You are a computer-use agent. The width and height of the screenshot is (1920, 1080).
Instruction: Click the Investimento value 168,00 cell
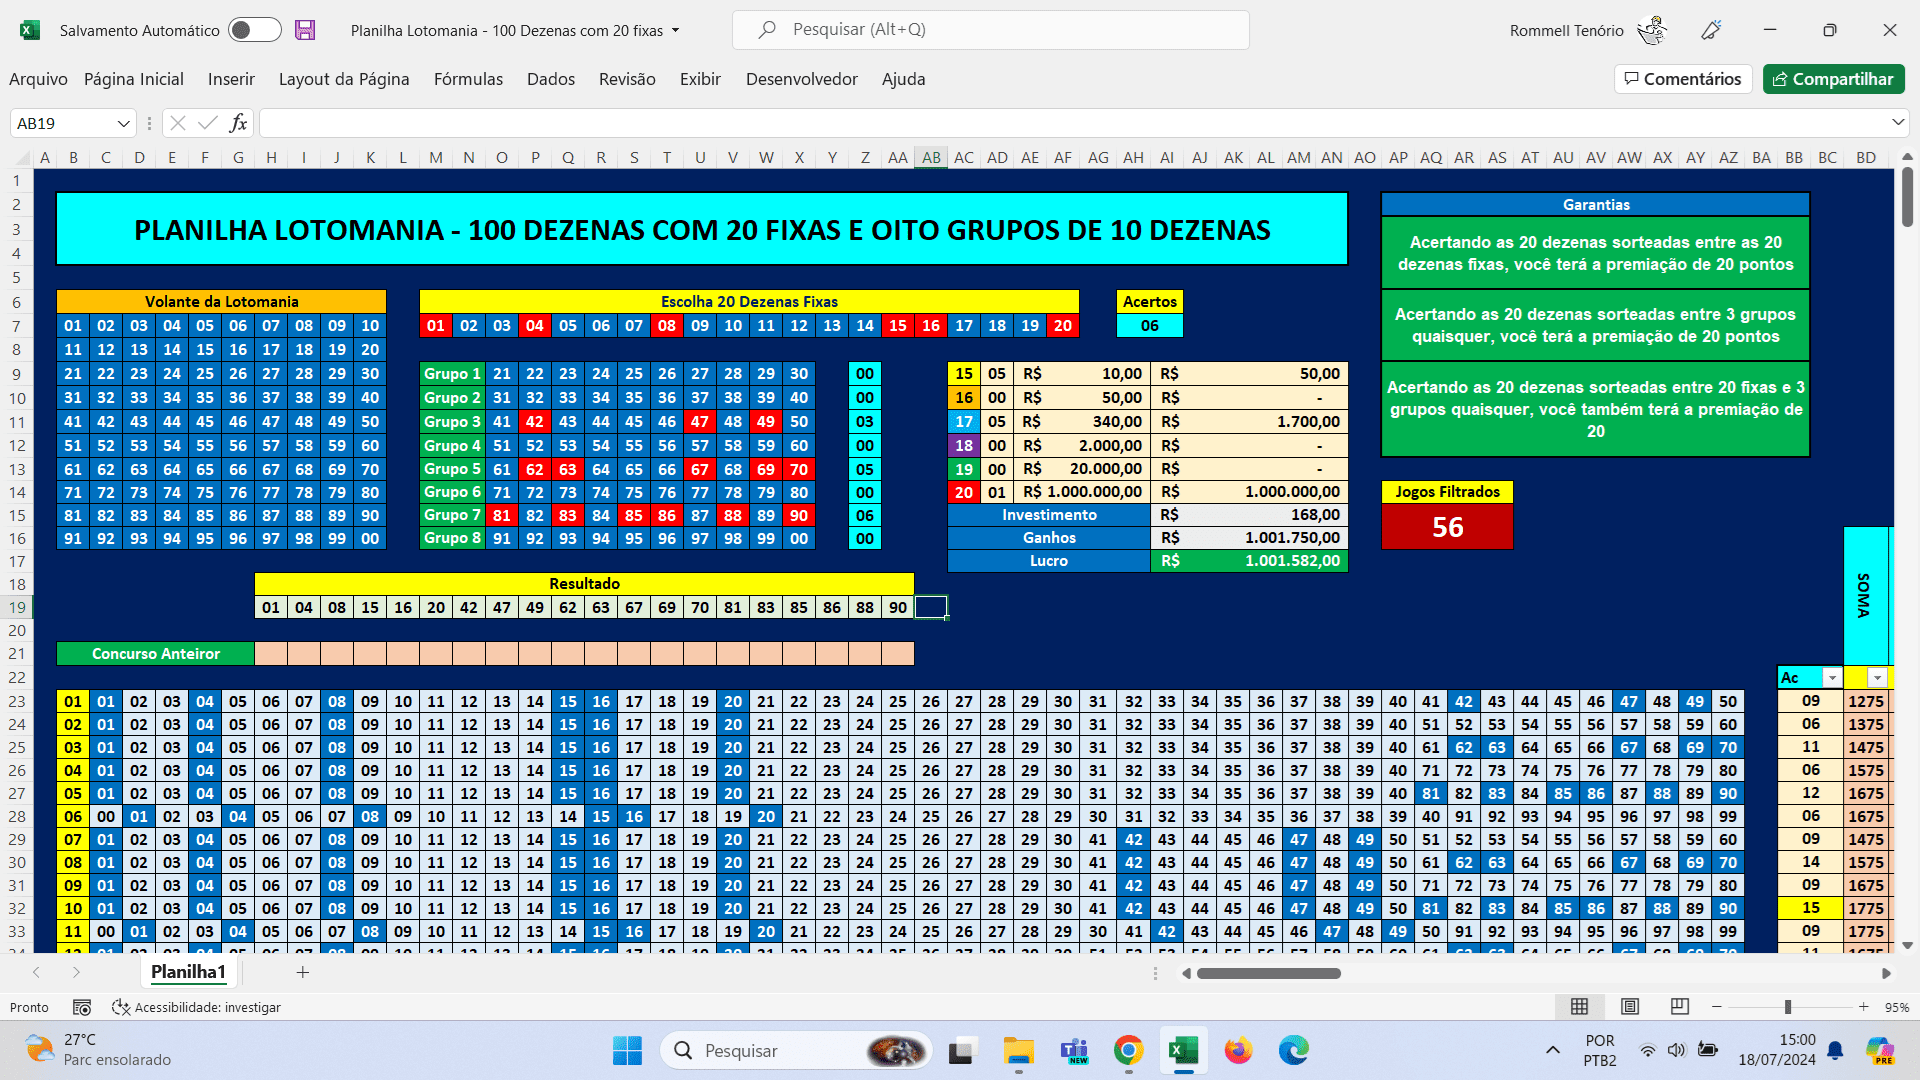pyautogui.click(x=1249, y=515)
